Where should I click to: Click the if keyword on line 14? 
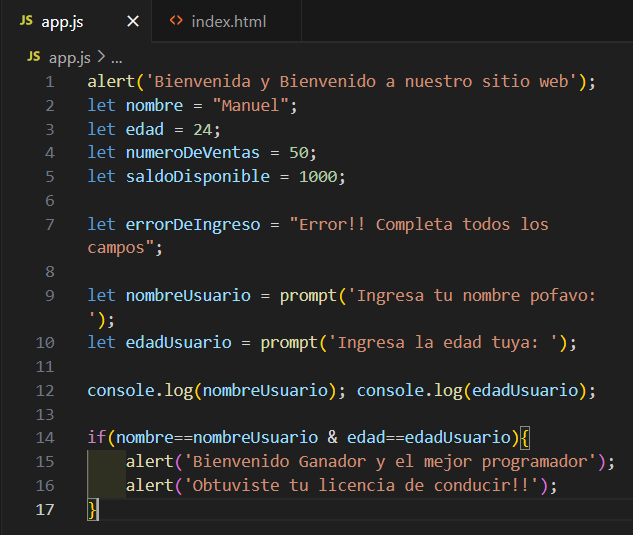(x=97, y=438)
